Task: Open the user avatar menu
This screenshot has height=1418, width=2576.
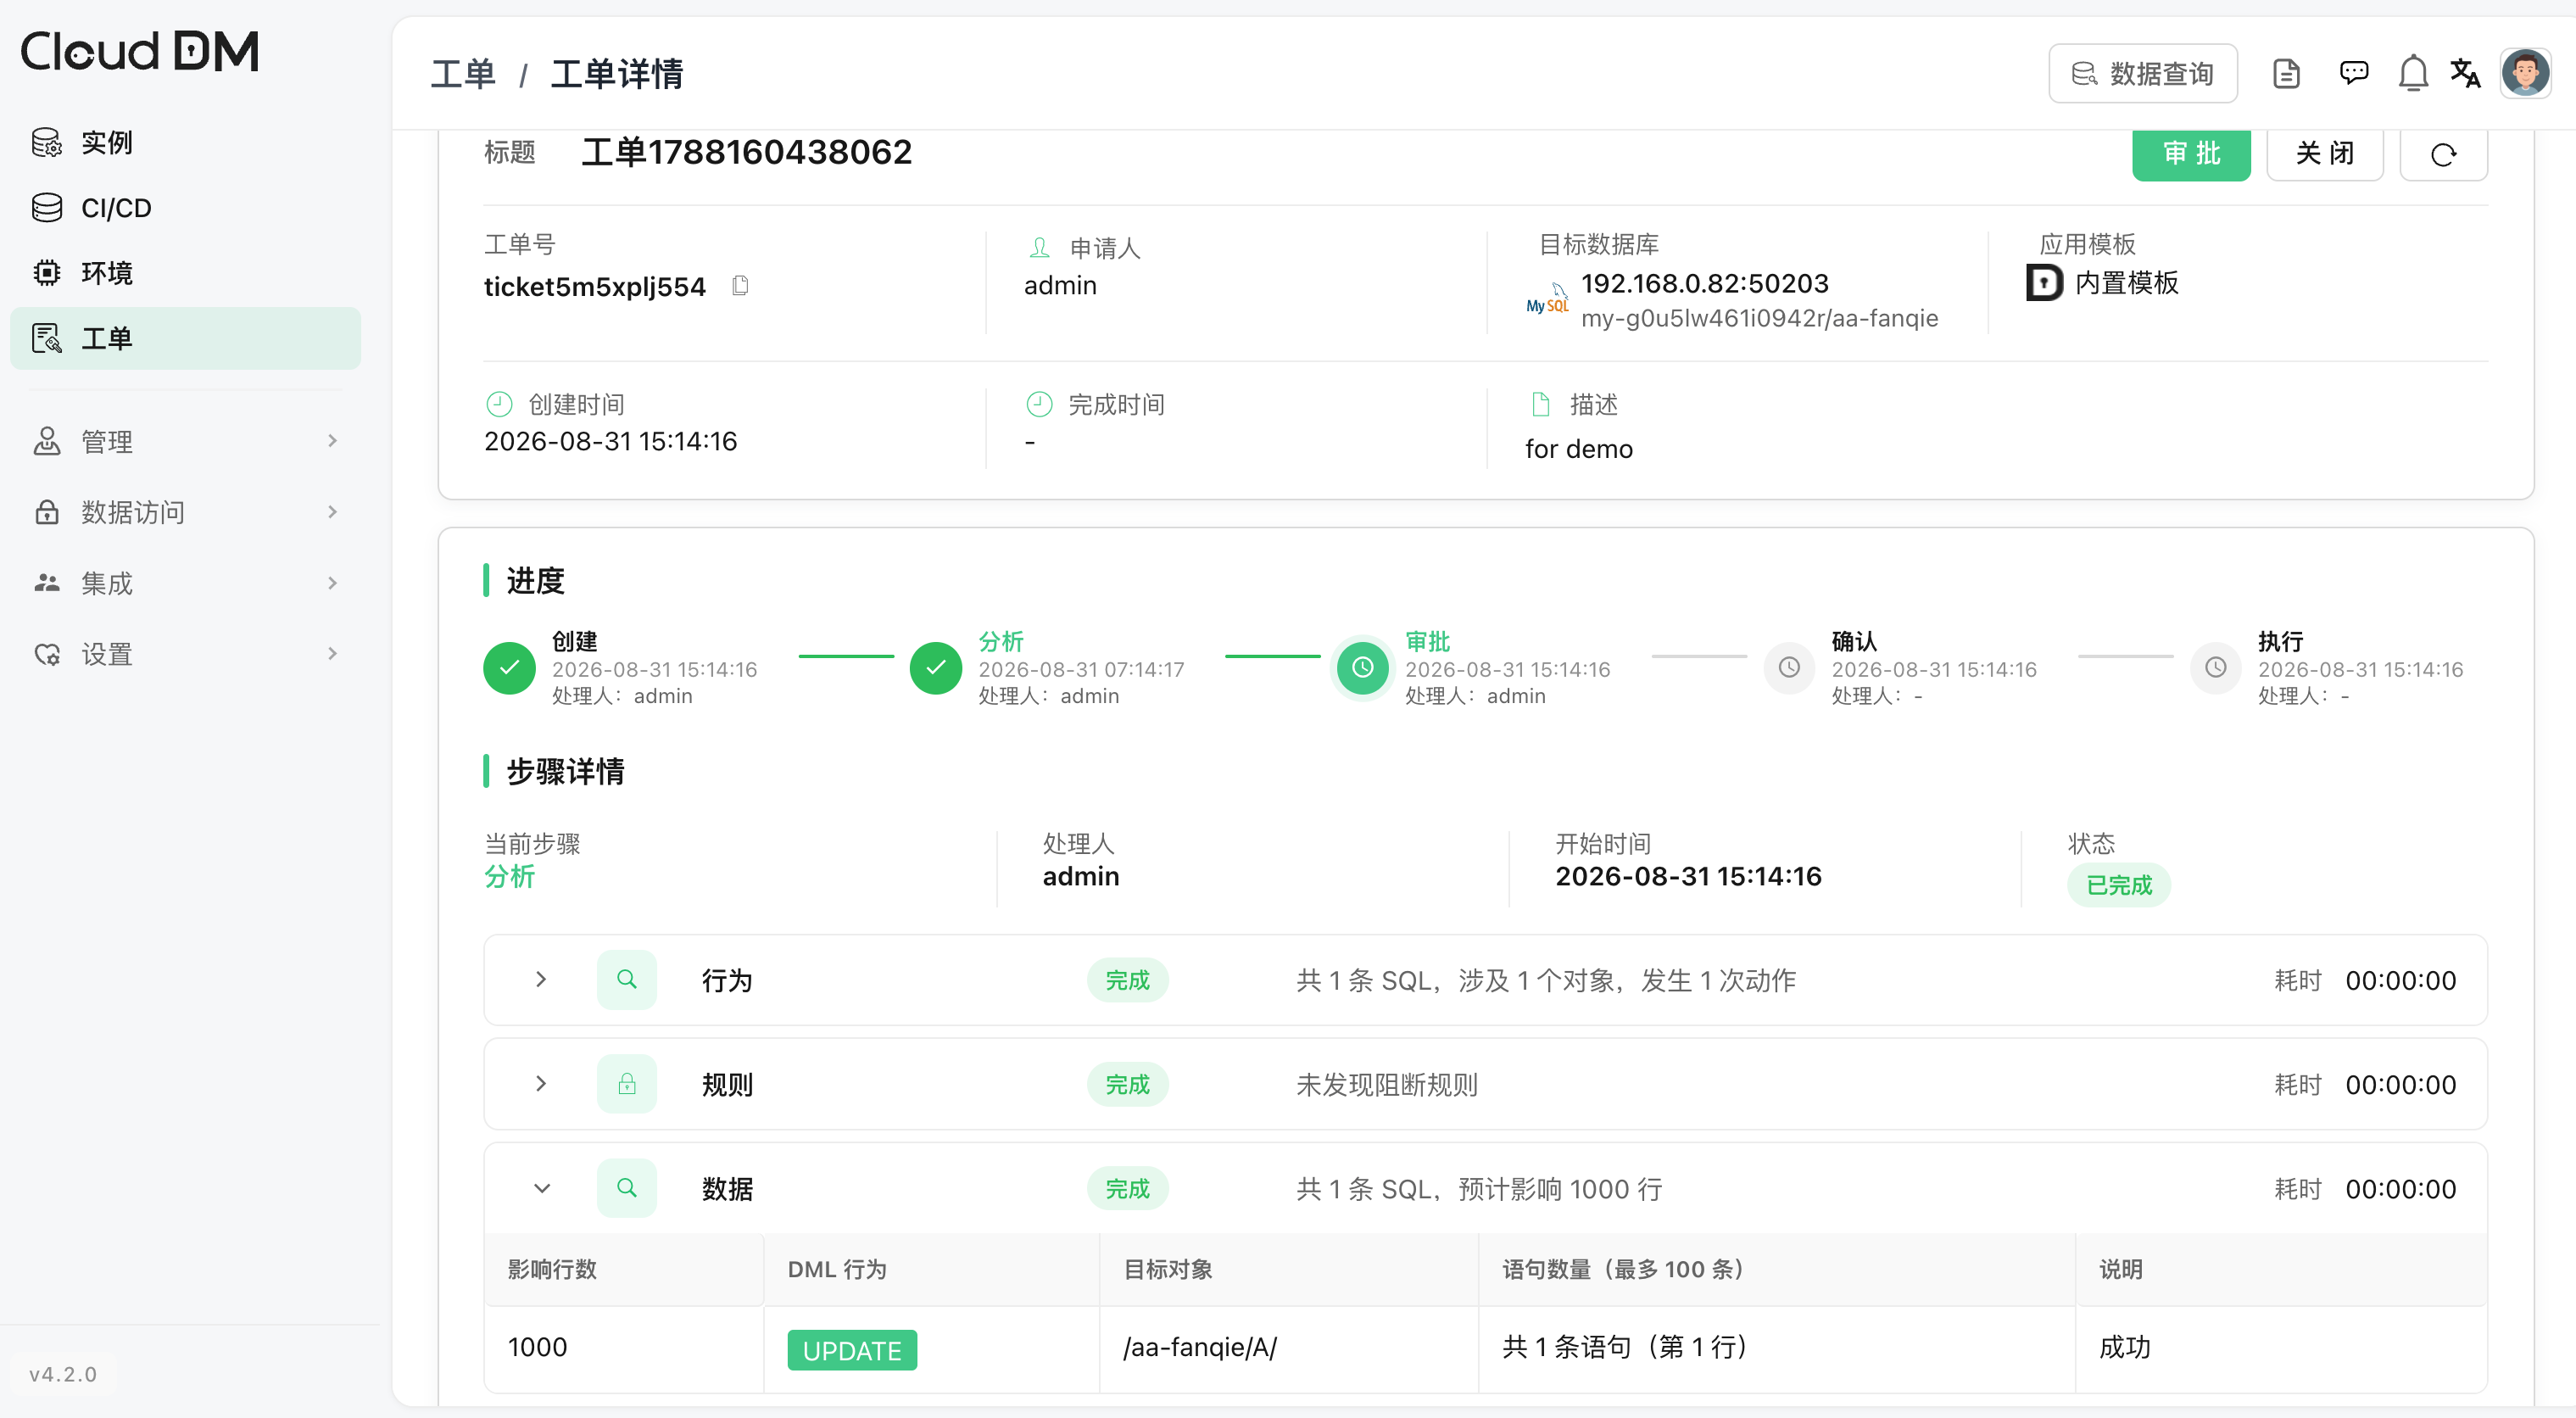Action: tap(2526, 73)
